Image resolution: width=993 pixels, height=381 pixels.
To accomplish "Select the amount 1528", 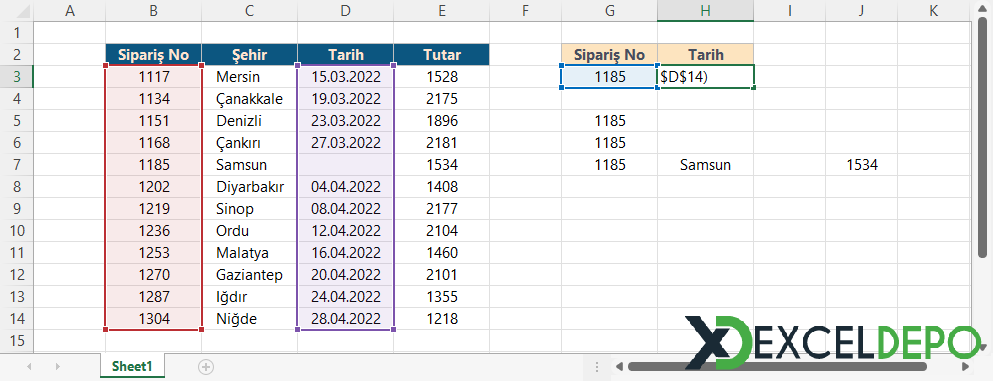I will (441, 77).
